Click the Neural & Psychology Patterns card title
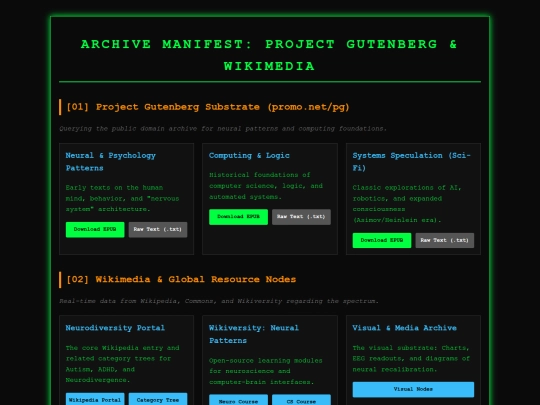Screen dimensions: 540x405 (111, 162)
